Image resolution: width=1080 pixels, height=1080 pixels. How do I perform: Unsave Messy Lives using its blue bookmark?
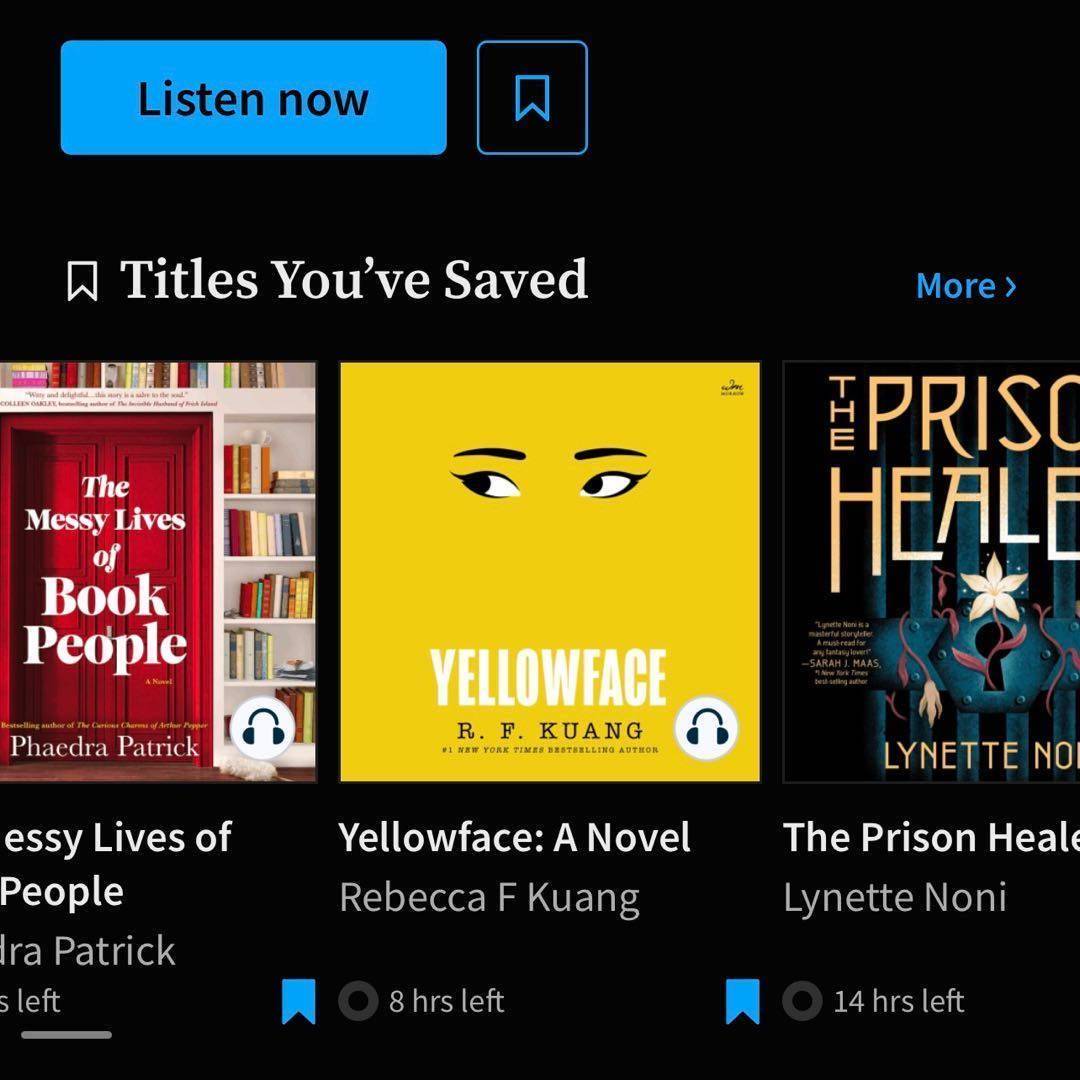(x=298, y=1001)
